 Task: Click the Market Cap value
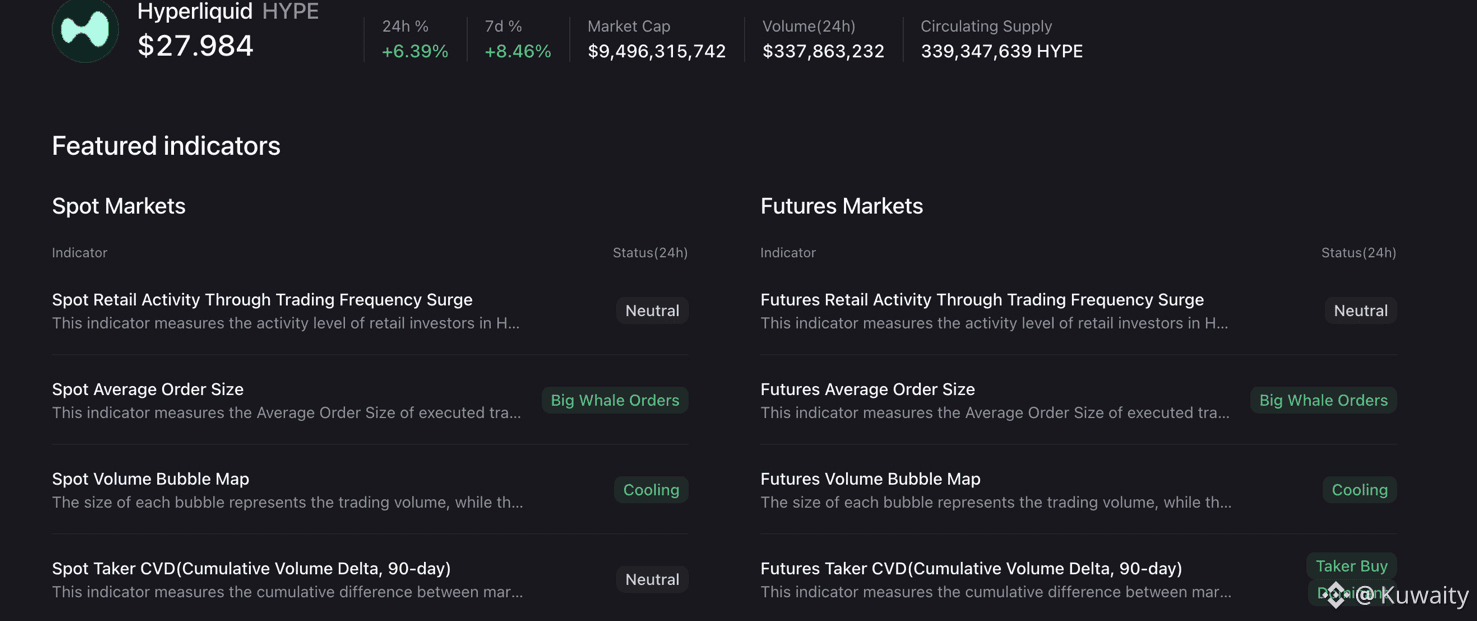coord(657,51)
